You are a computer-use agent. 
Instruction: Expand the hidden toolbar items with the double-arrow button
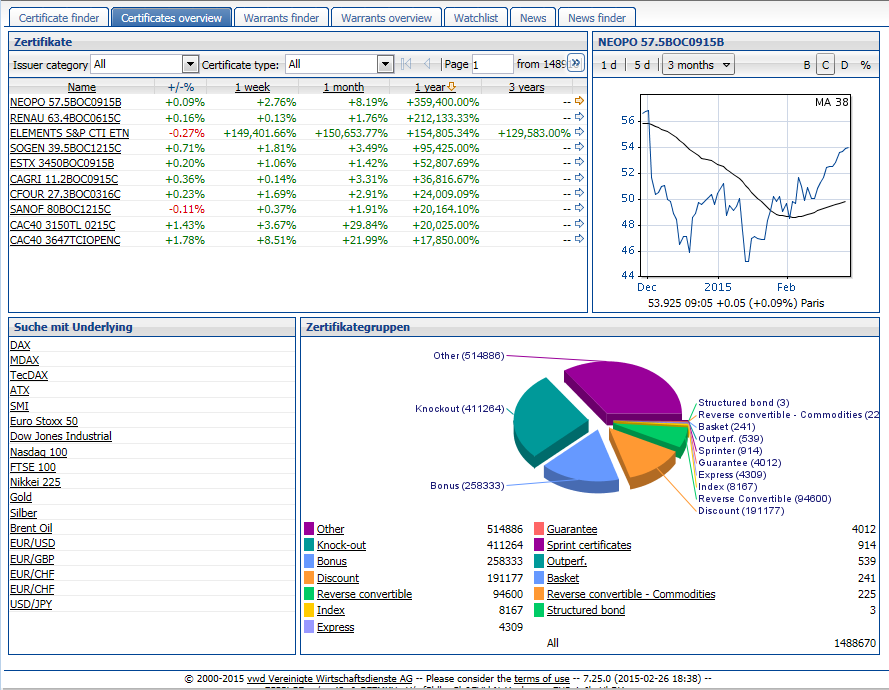[575, 64]
